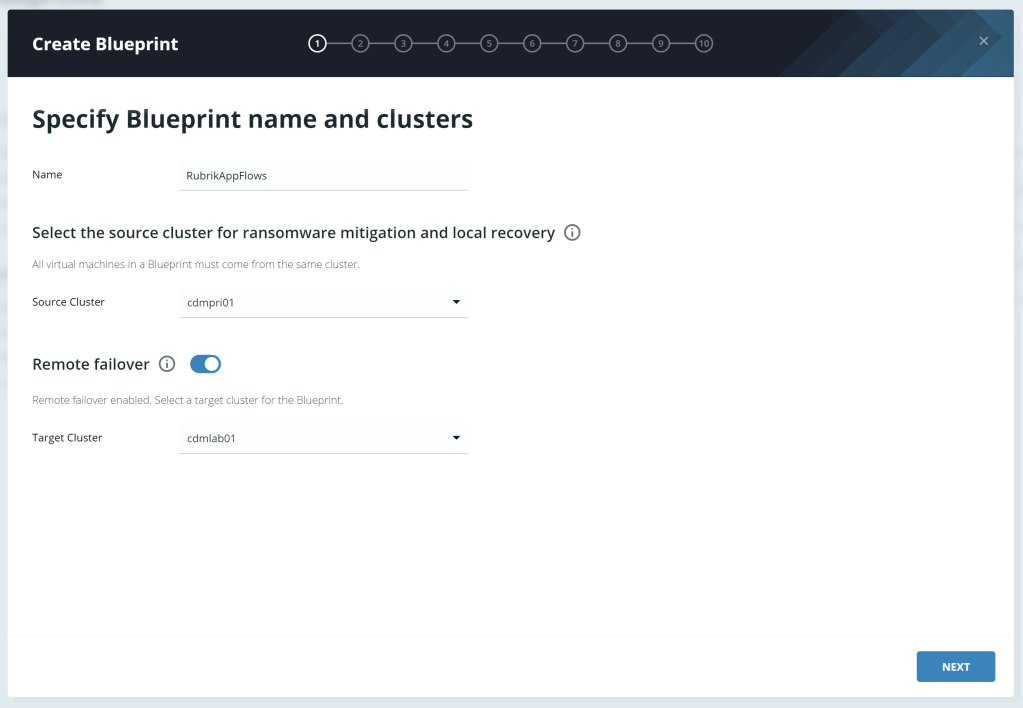Image resolution: width=1023 pixels, height=708 pixels.
Task: Expand the Target Cluster dropdown
Action: click(x=456, y=438)
